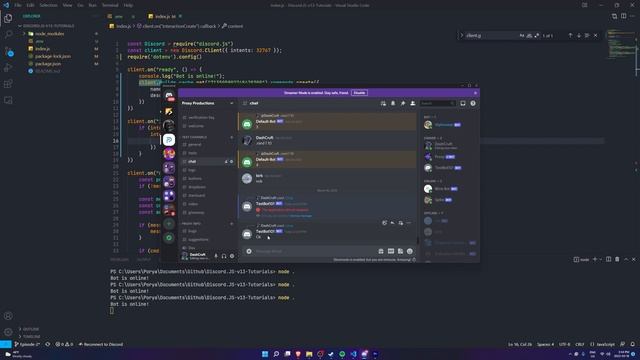Open Notification Settings bell in Discord header
Image resolution: width=640 pixels, height=360 pixels.
(x=393, y=103)
